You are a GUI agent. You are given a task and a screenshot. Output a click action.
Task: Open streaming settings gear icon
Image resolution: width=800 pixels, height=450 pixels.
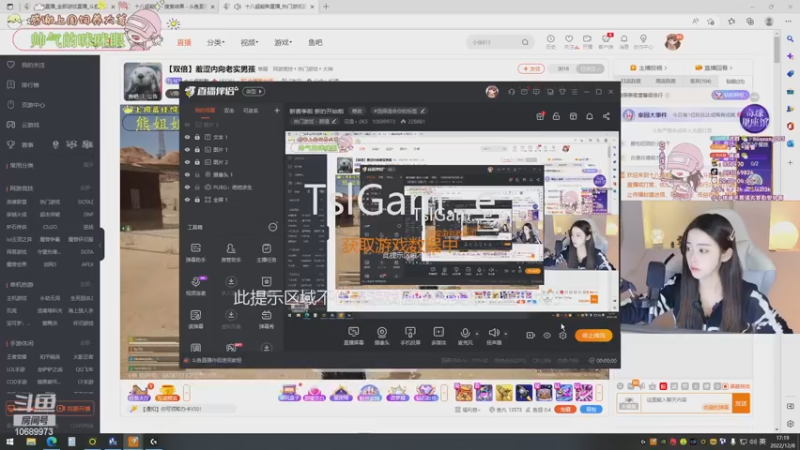pyautogui.click(x=563, y=335)
